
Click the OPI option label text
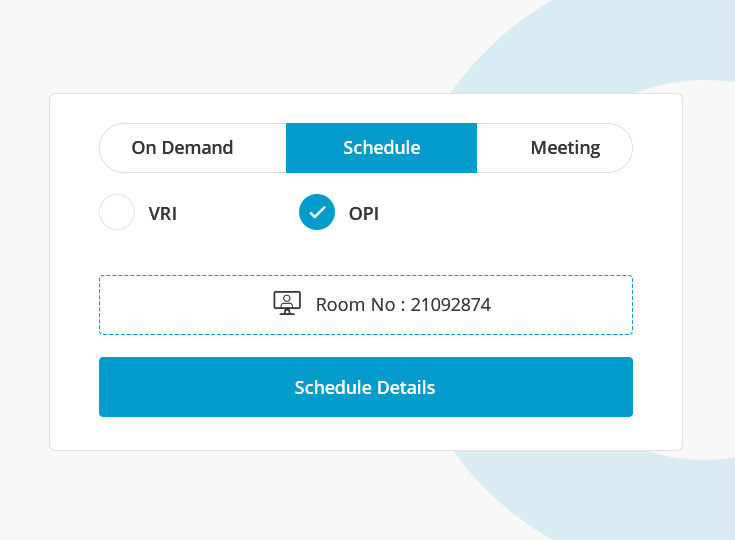(x=364, y=213)
